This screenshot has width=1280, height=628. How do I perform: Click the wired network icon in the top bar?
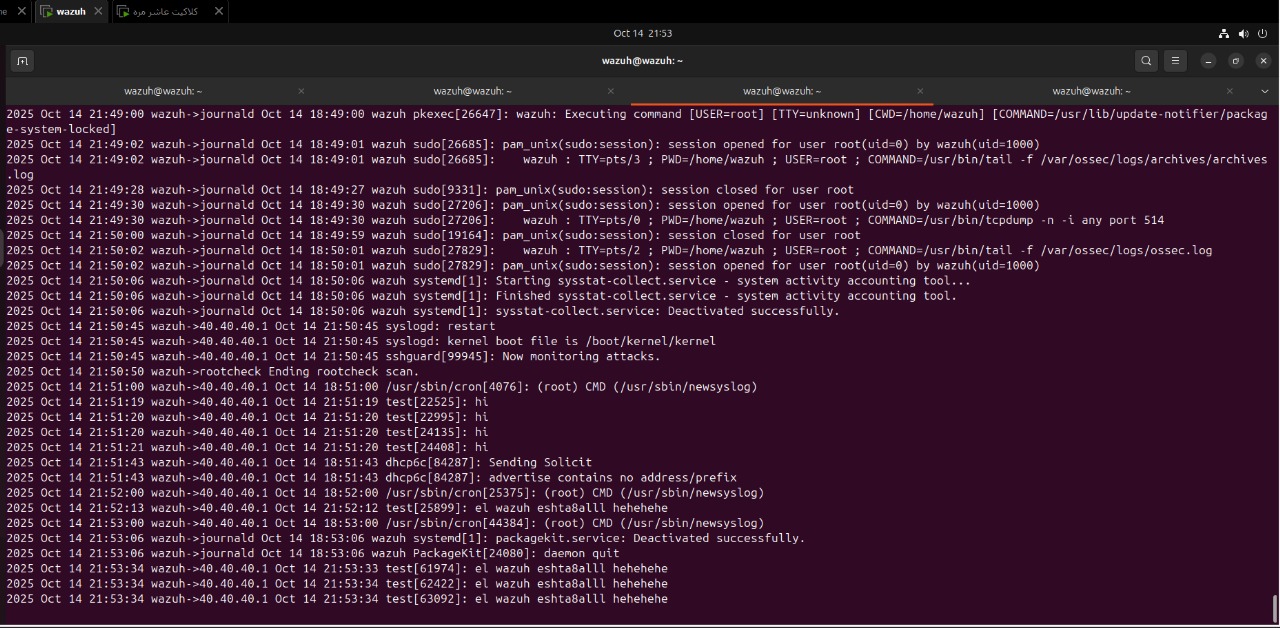pyautogui.click(x=1224, y=34)
